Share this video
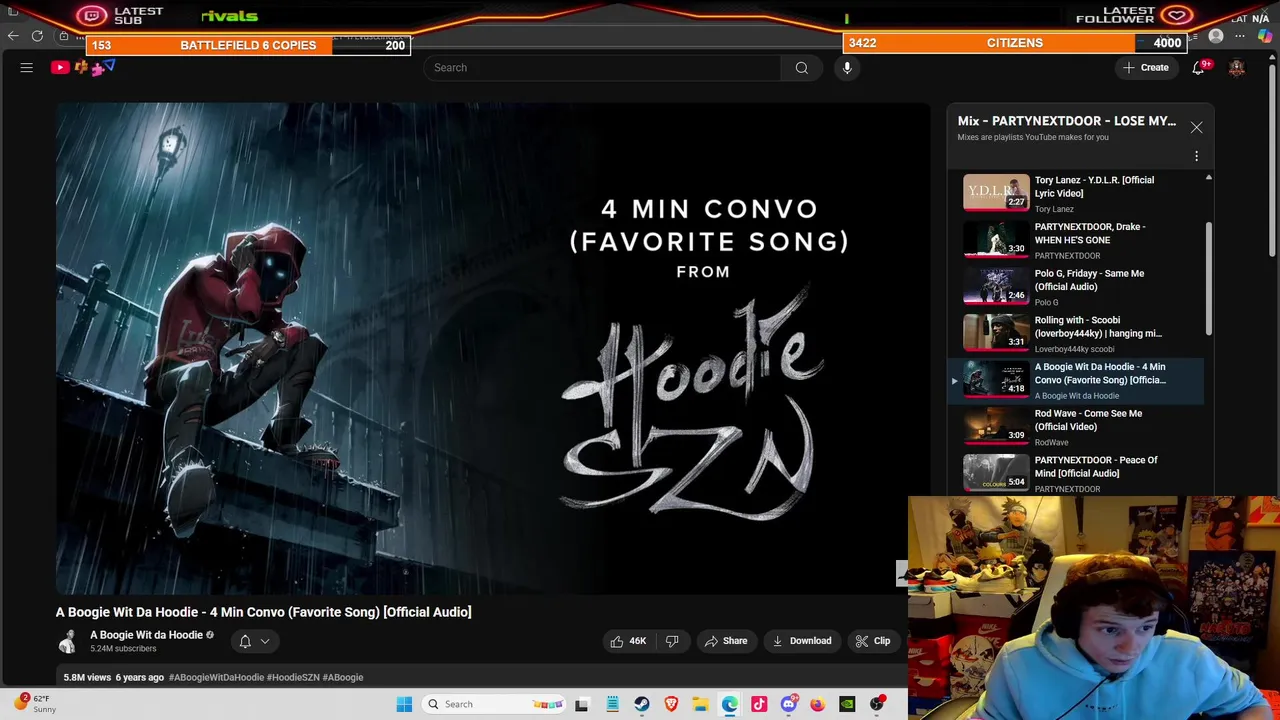This screenshot has width=1280, height=720. (x=726, y=641)
